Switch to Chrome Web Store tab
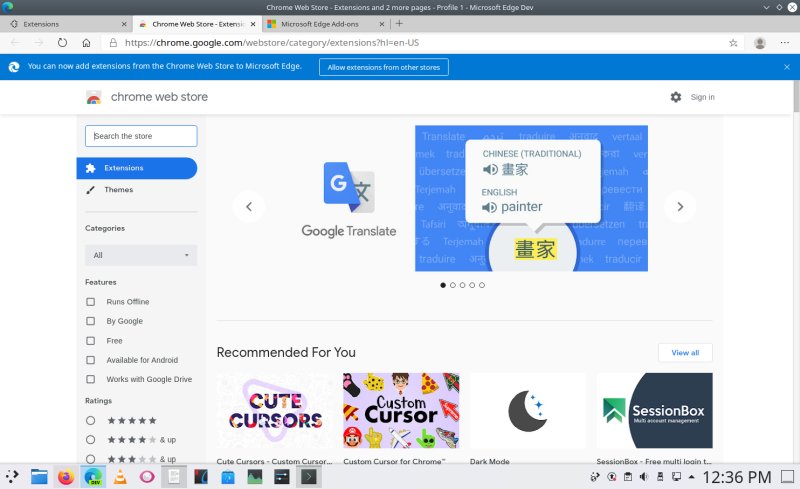Viewport: 800px width, 489px height. tap(197, 24)
